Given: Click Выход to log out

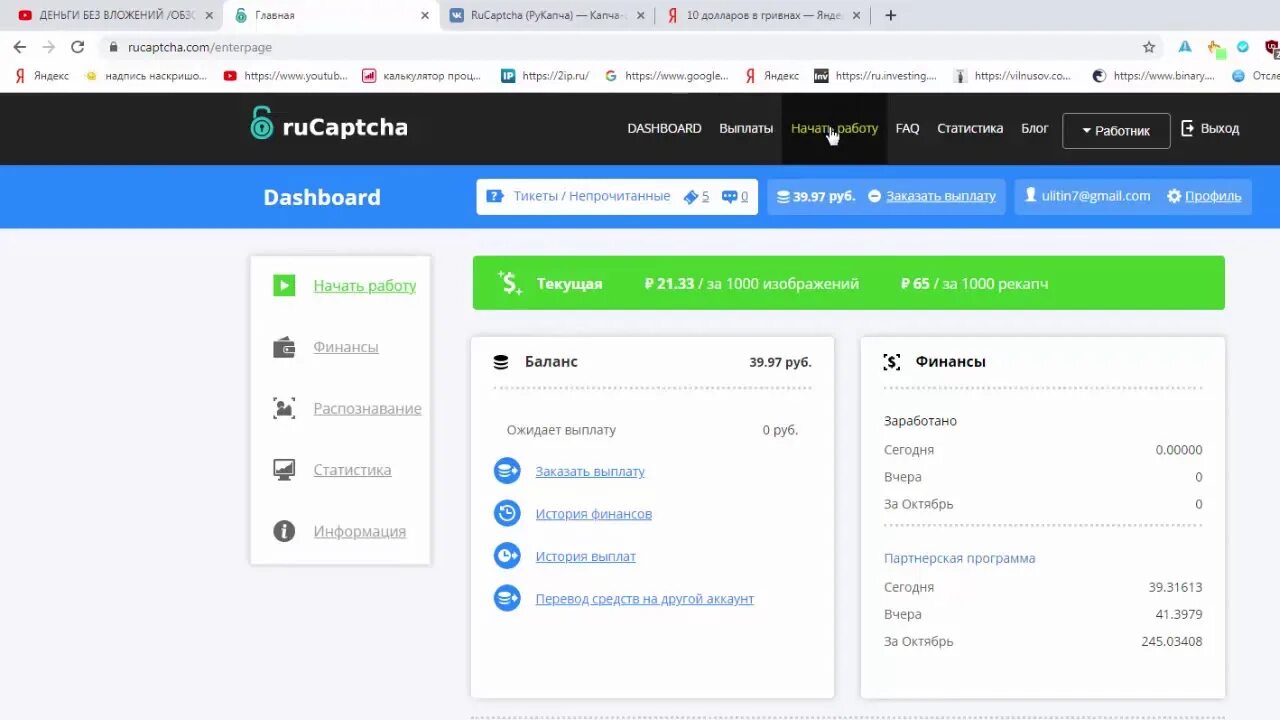Looking at the screenshot, I should pos(1220,128).
